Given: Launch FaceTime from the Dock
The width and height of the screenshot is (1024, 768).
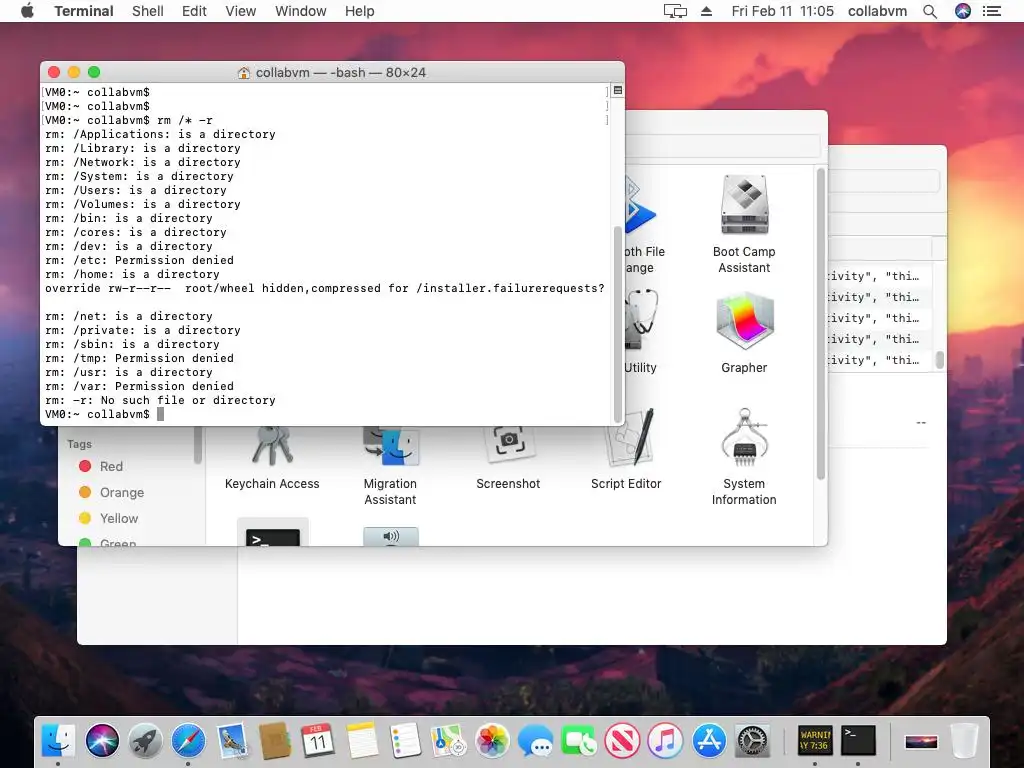Looking at the screenshot, I should tap(578, 741).
